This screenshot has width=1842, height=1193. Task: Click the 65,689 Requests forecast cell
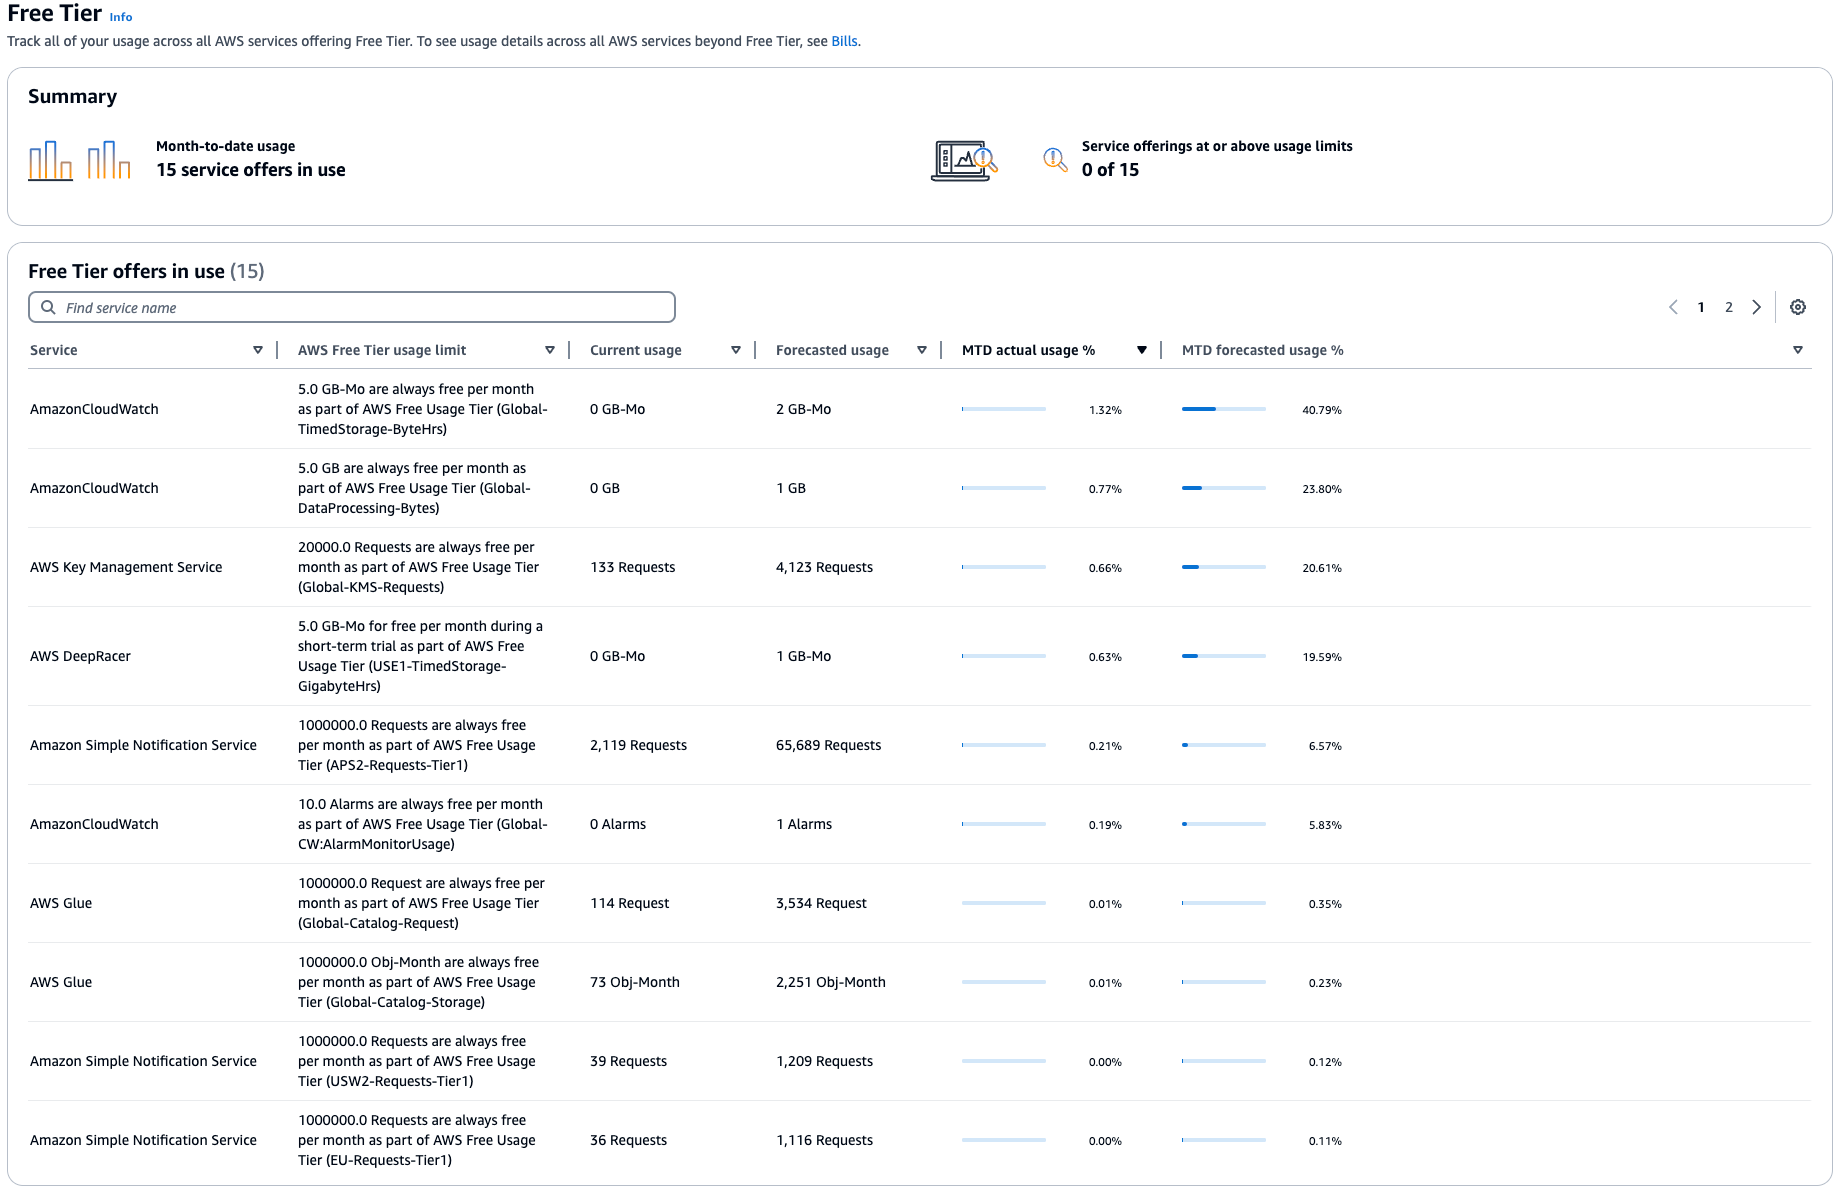tap(828, 745)
